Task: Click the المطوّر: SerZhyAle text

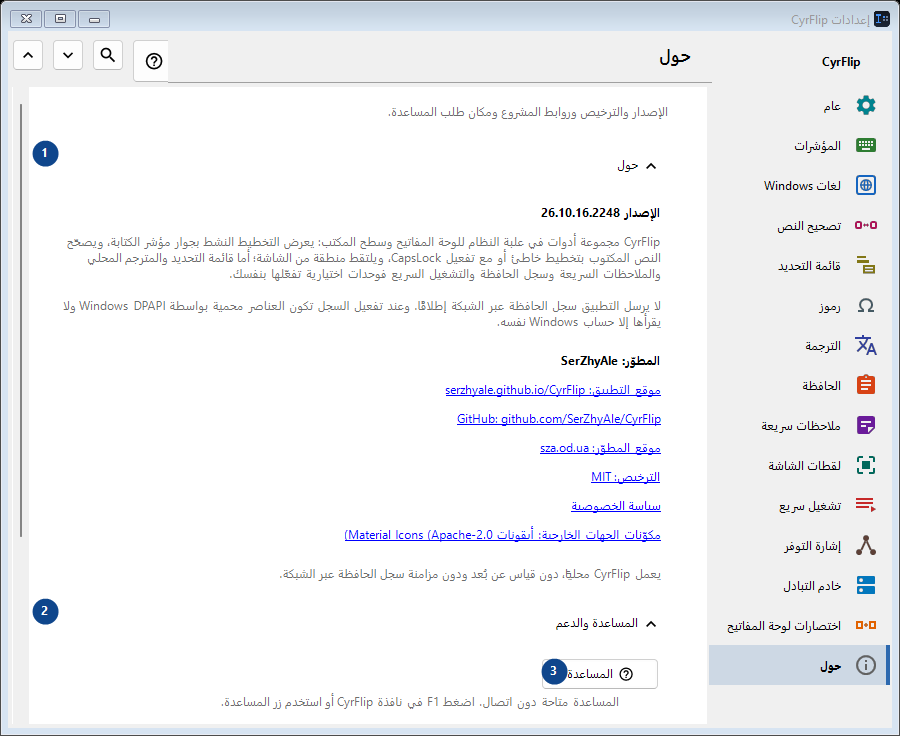Action: pos(610,361)
